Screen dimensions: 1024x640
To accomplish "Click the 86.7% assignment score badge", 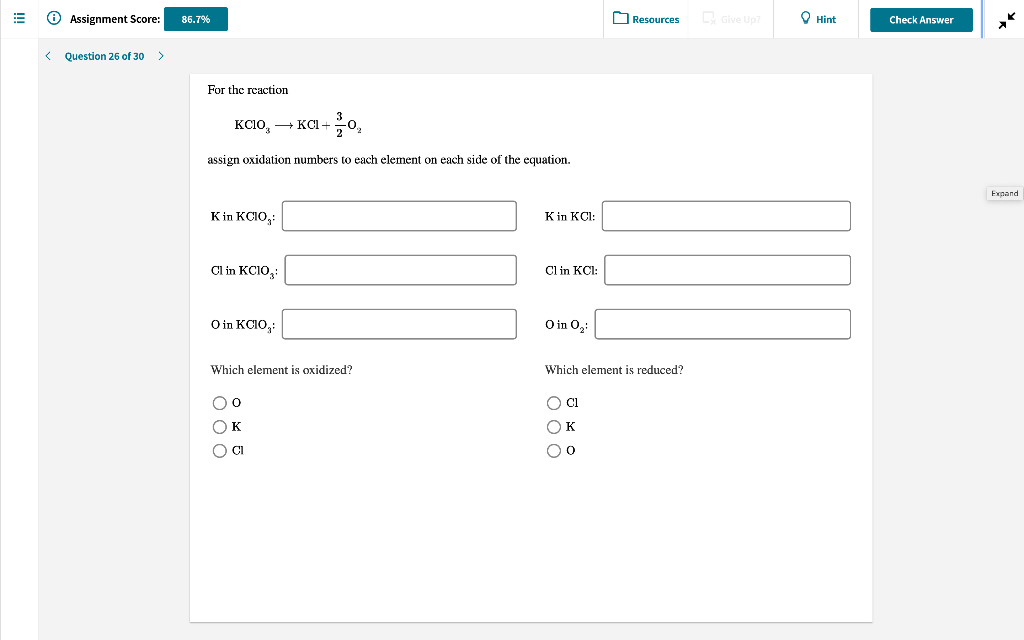I will 195,18.
